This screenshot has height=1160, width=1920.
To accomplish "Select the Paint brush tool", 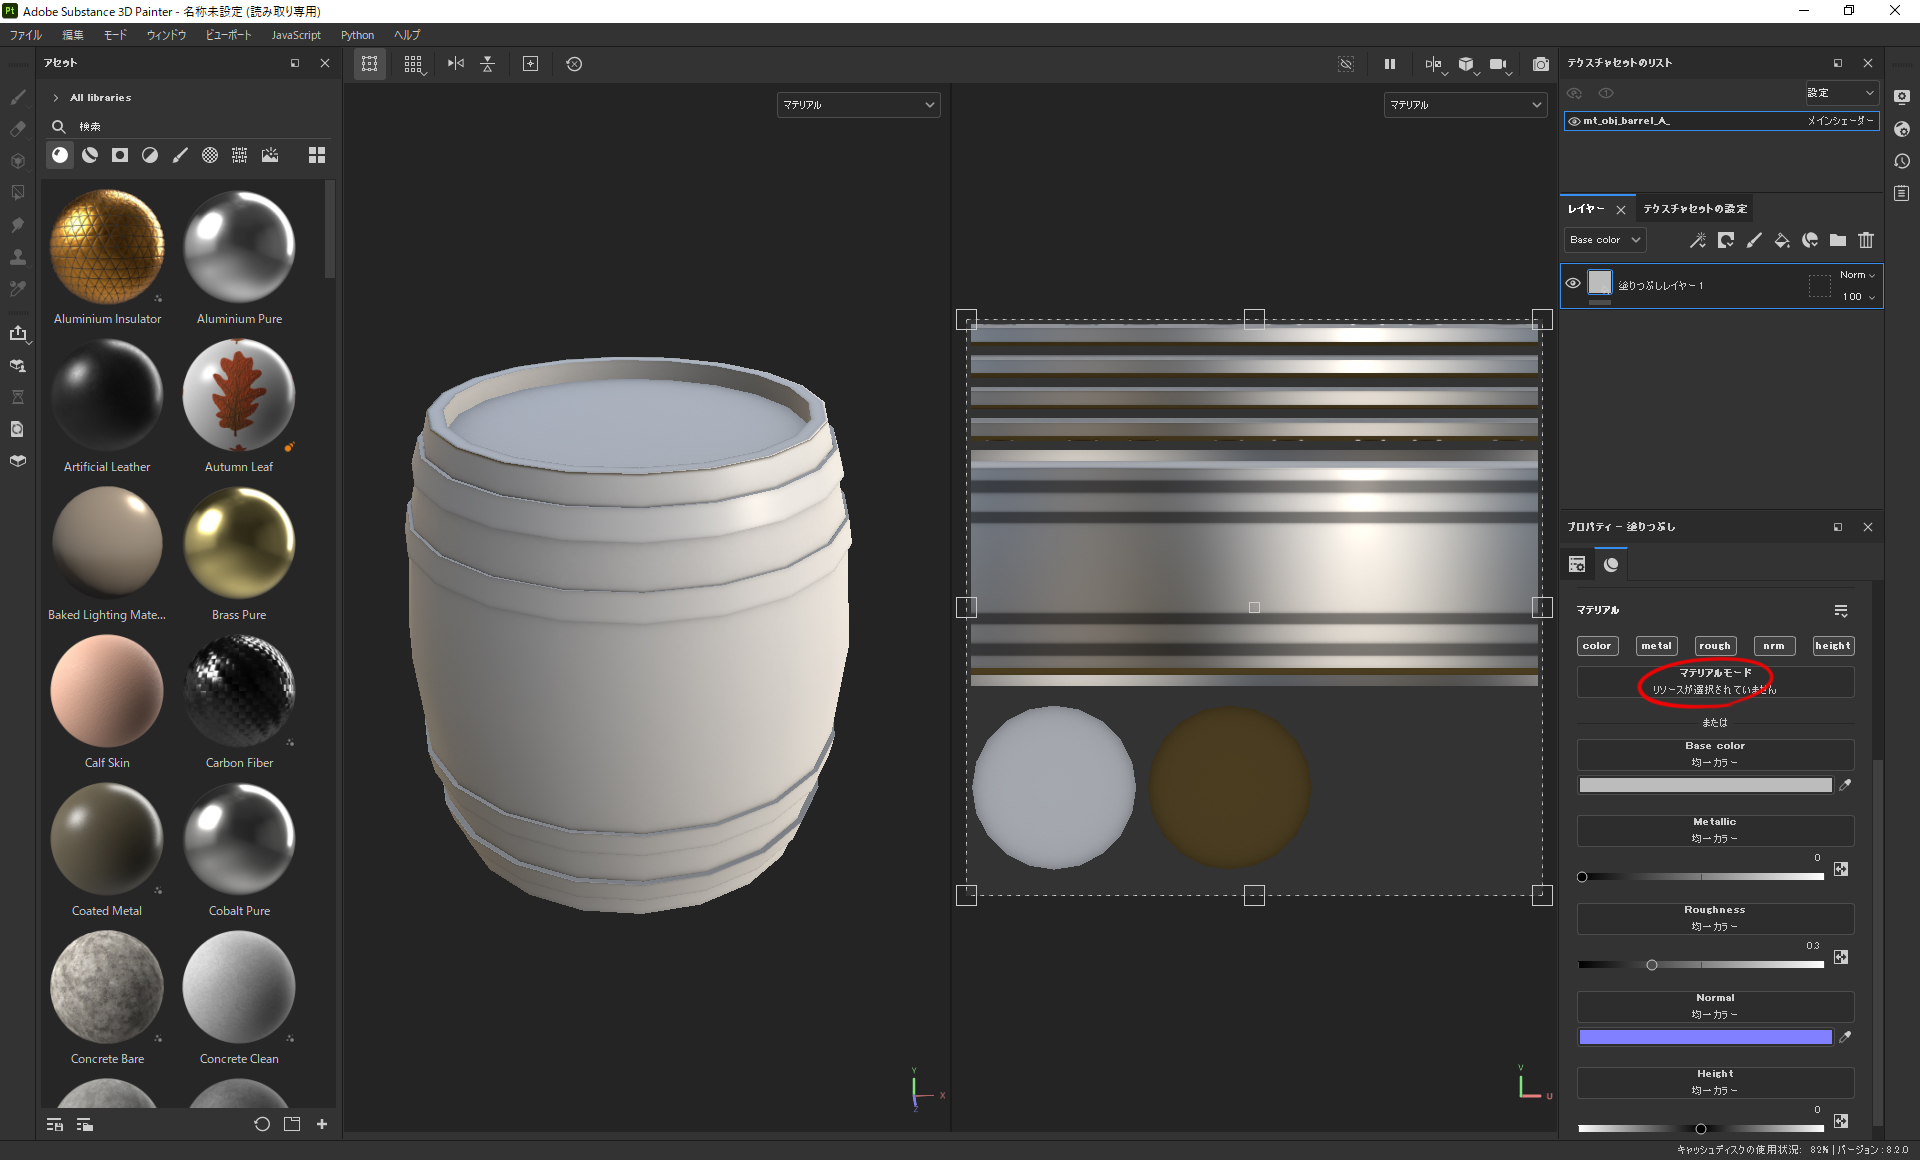I will coord(18,97).
